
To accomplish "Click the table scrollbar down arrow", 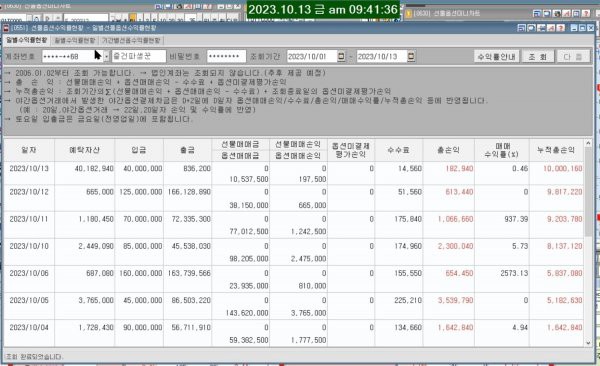I will click(588, 343).
